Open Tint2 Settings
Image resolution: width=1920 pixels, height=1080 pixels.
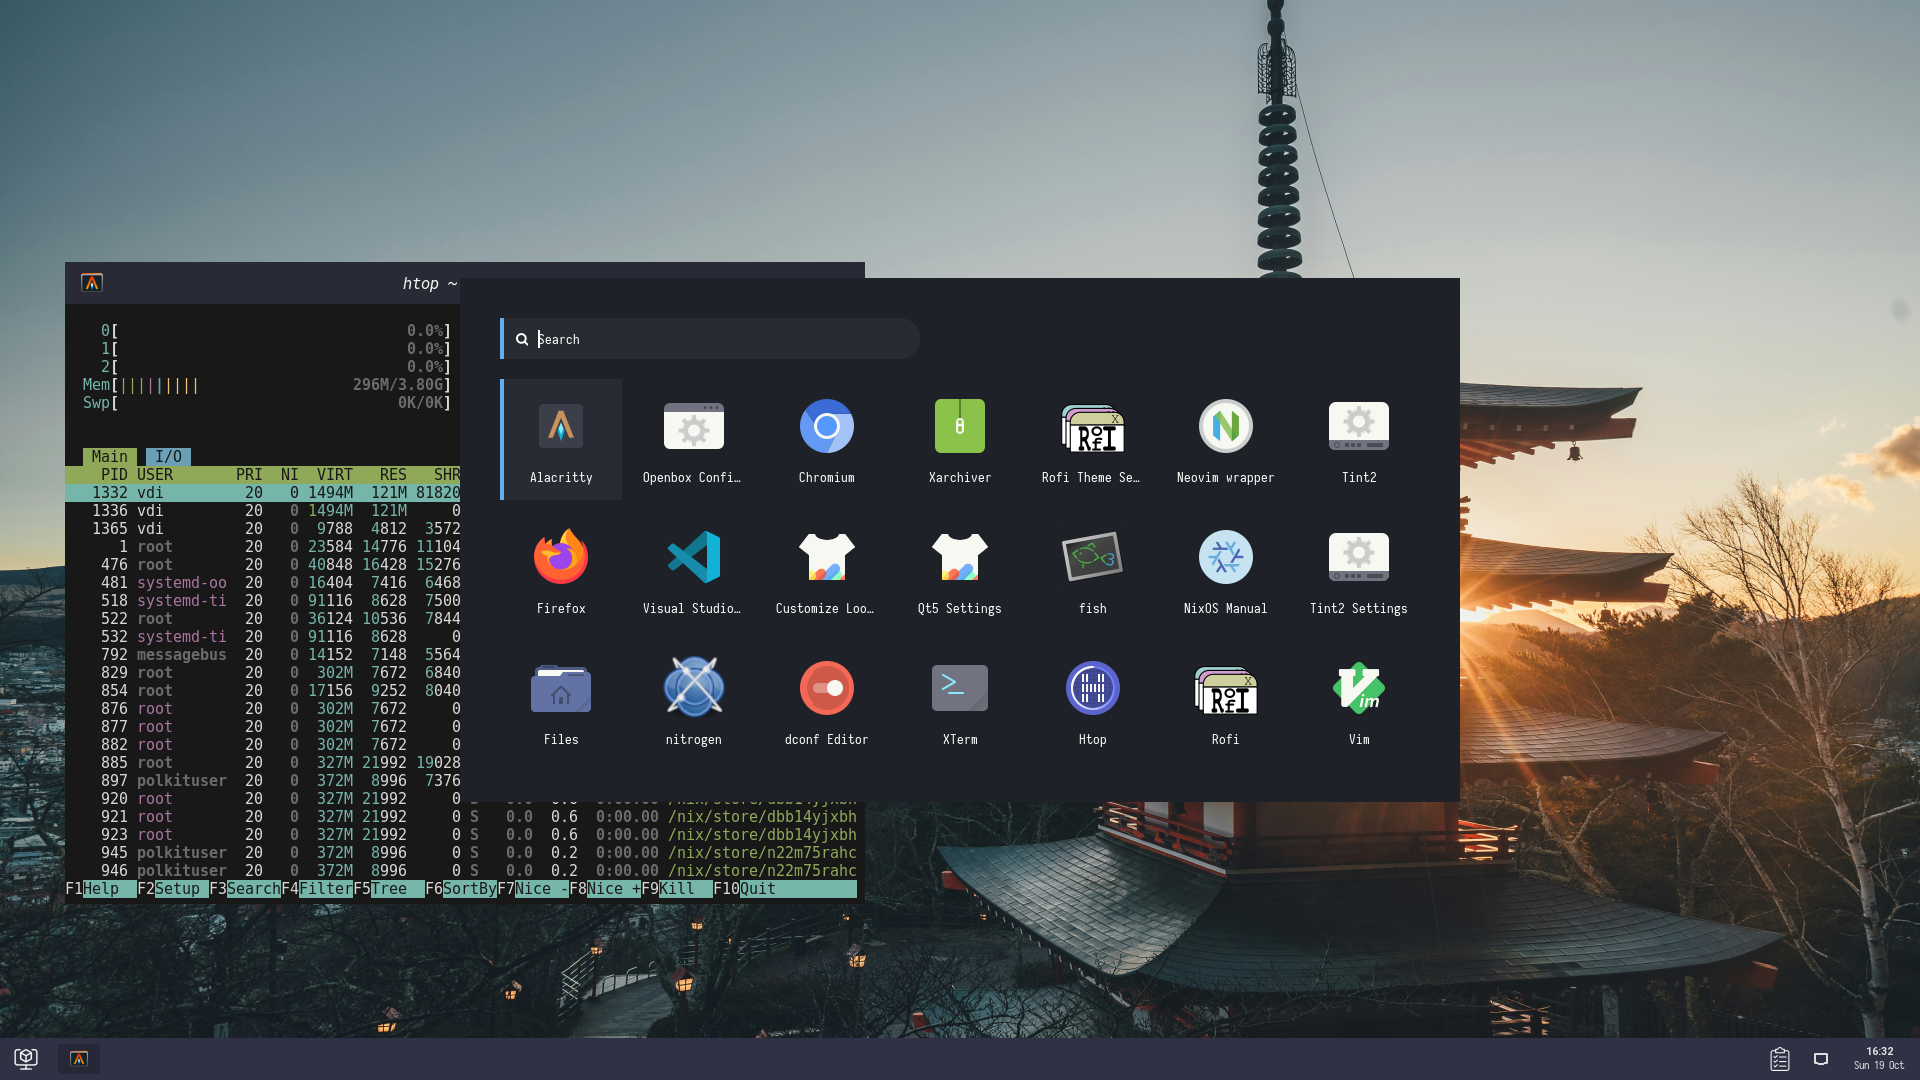click(1358, 571)
